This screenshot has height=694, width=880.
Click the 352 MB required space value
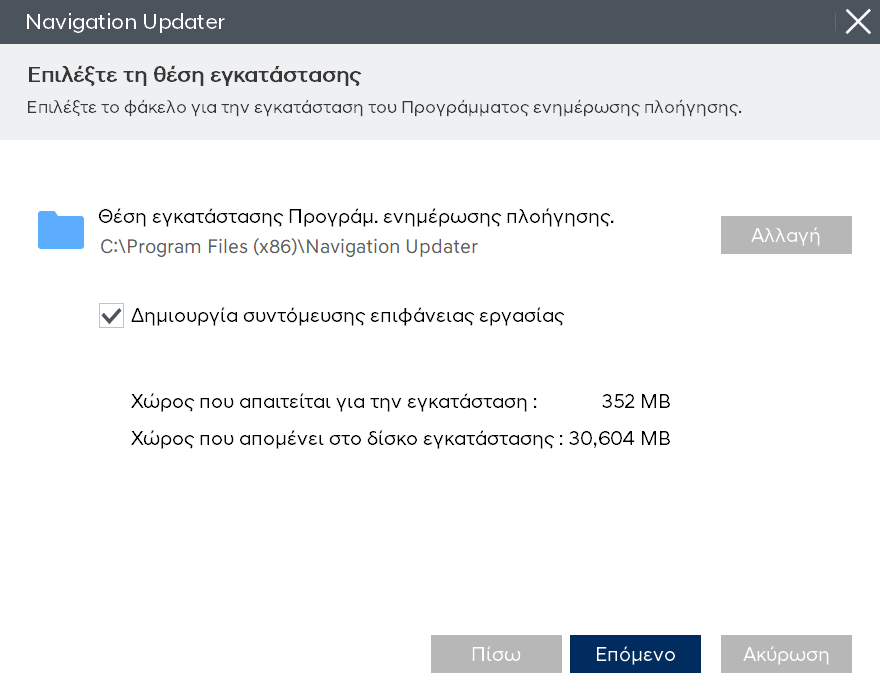[636, 402]
